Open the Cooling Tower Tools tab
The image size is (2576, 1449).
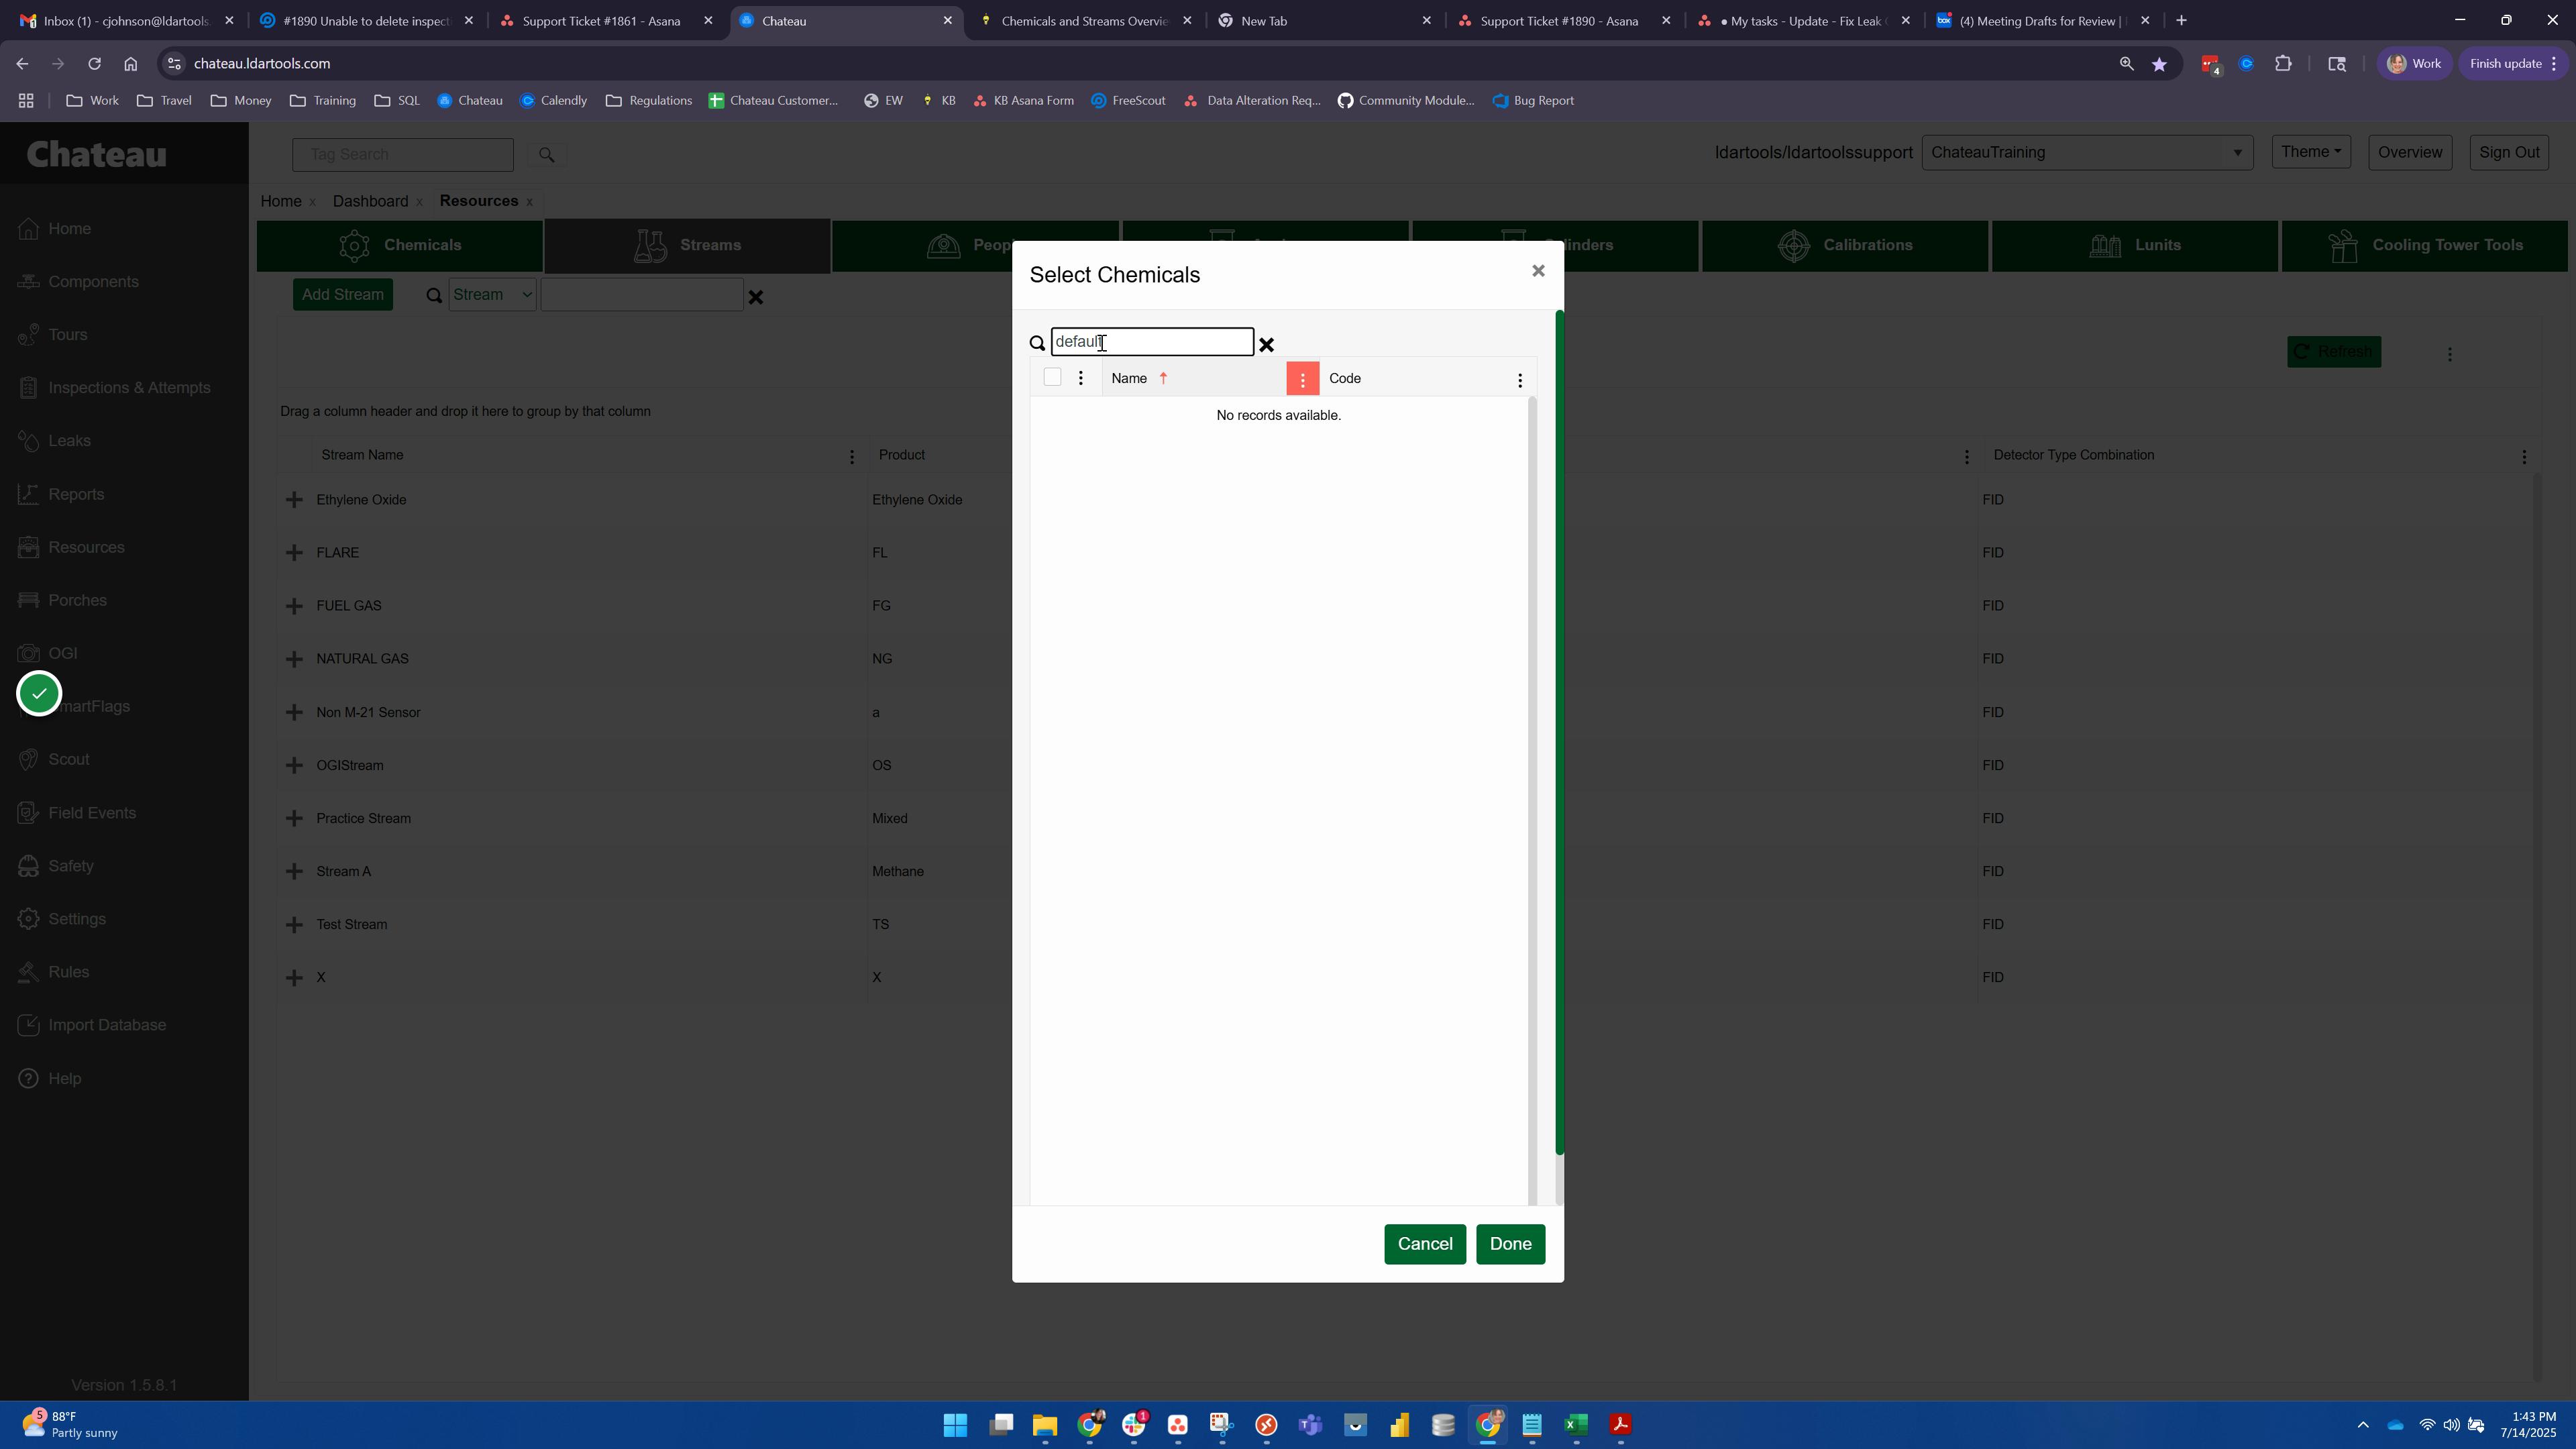coord(2424,246)
